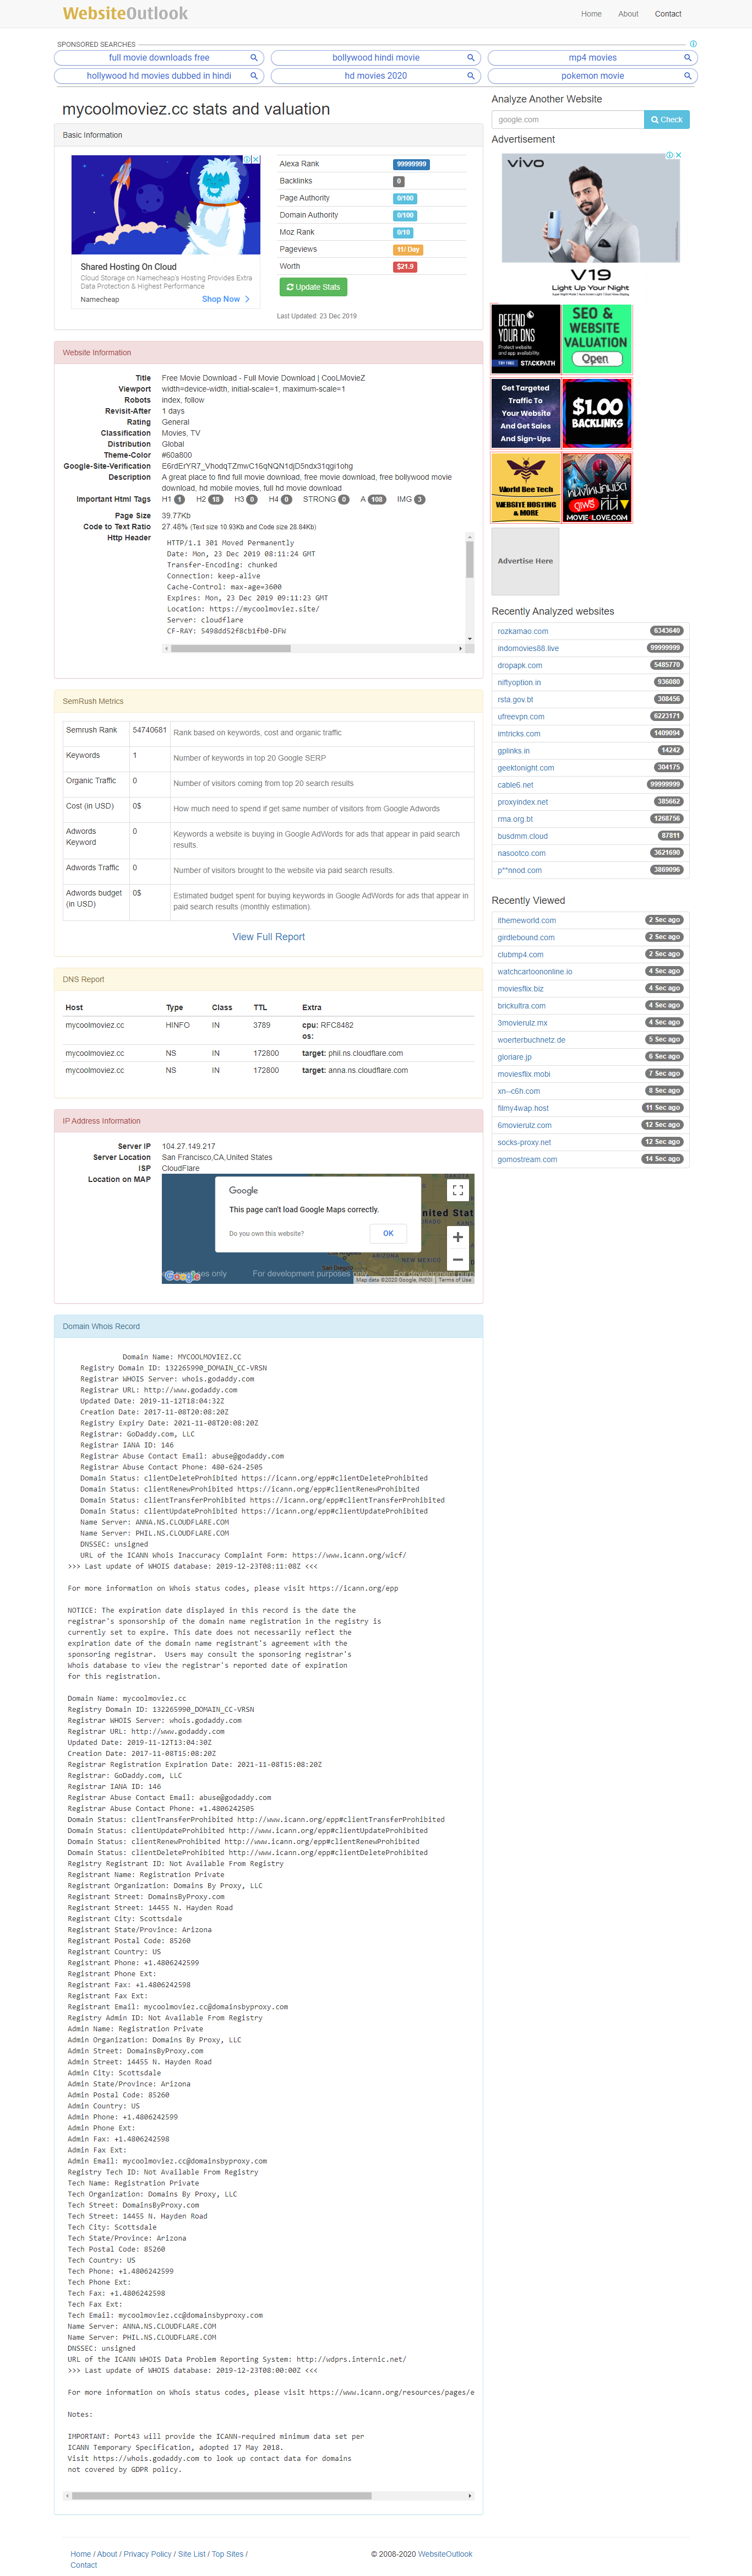Click search icon for full movie downloads free
This screenshot has width=752, height=2576.
pos(254,58)
